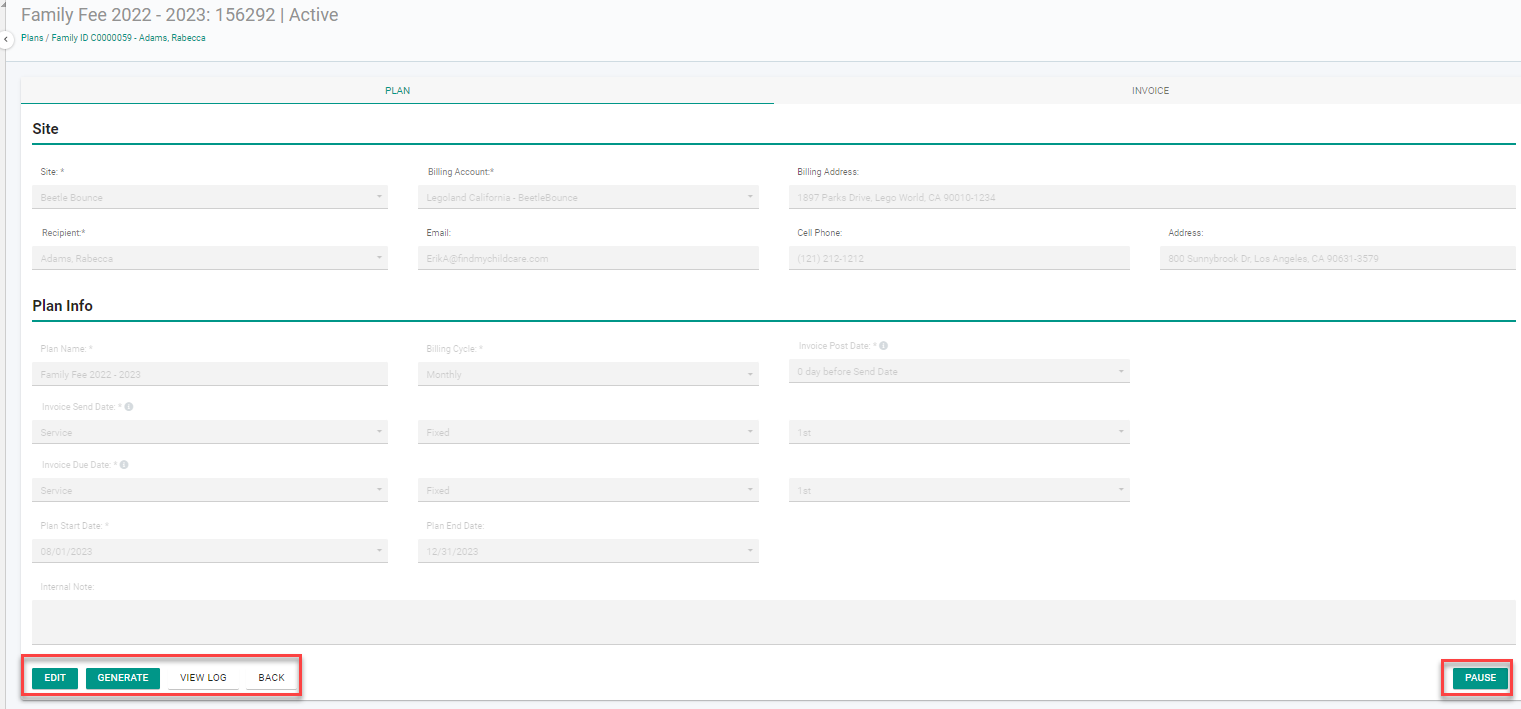Screen dimensions: 1521x709
Task: Open the Billing Account dropdown
Action: 588,197
